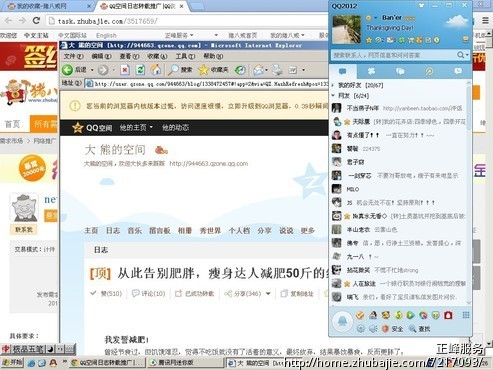This screenshot has height=370, width=493.
Task: Open the 评论(10) comments link
Action: (149, 294)
